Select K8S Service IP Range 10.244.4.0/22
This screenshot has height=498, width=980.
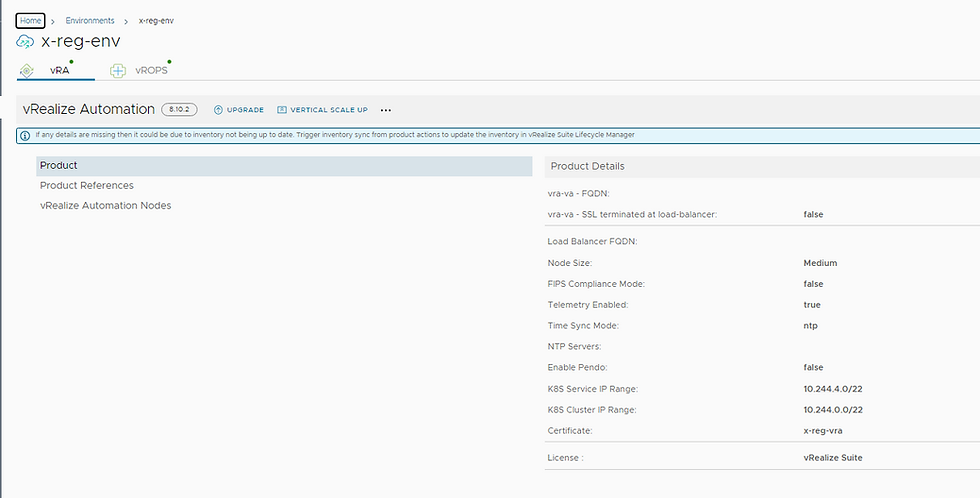tap(833, 389)
